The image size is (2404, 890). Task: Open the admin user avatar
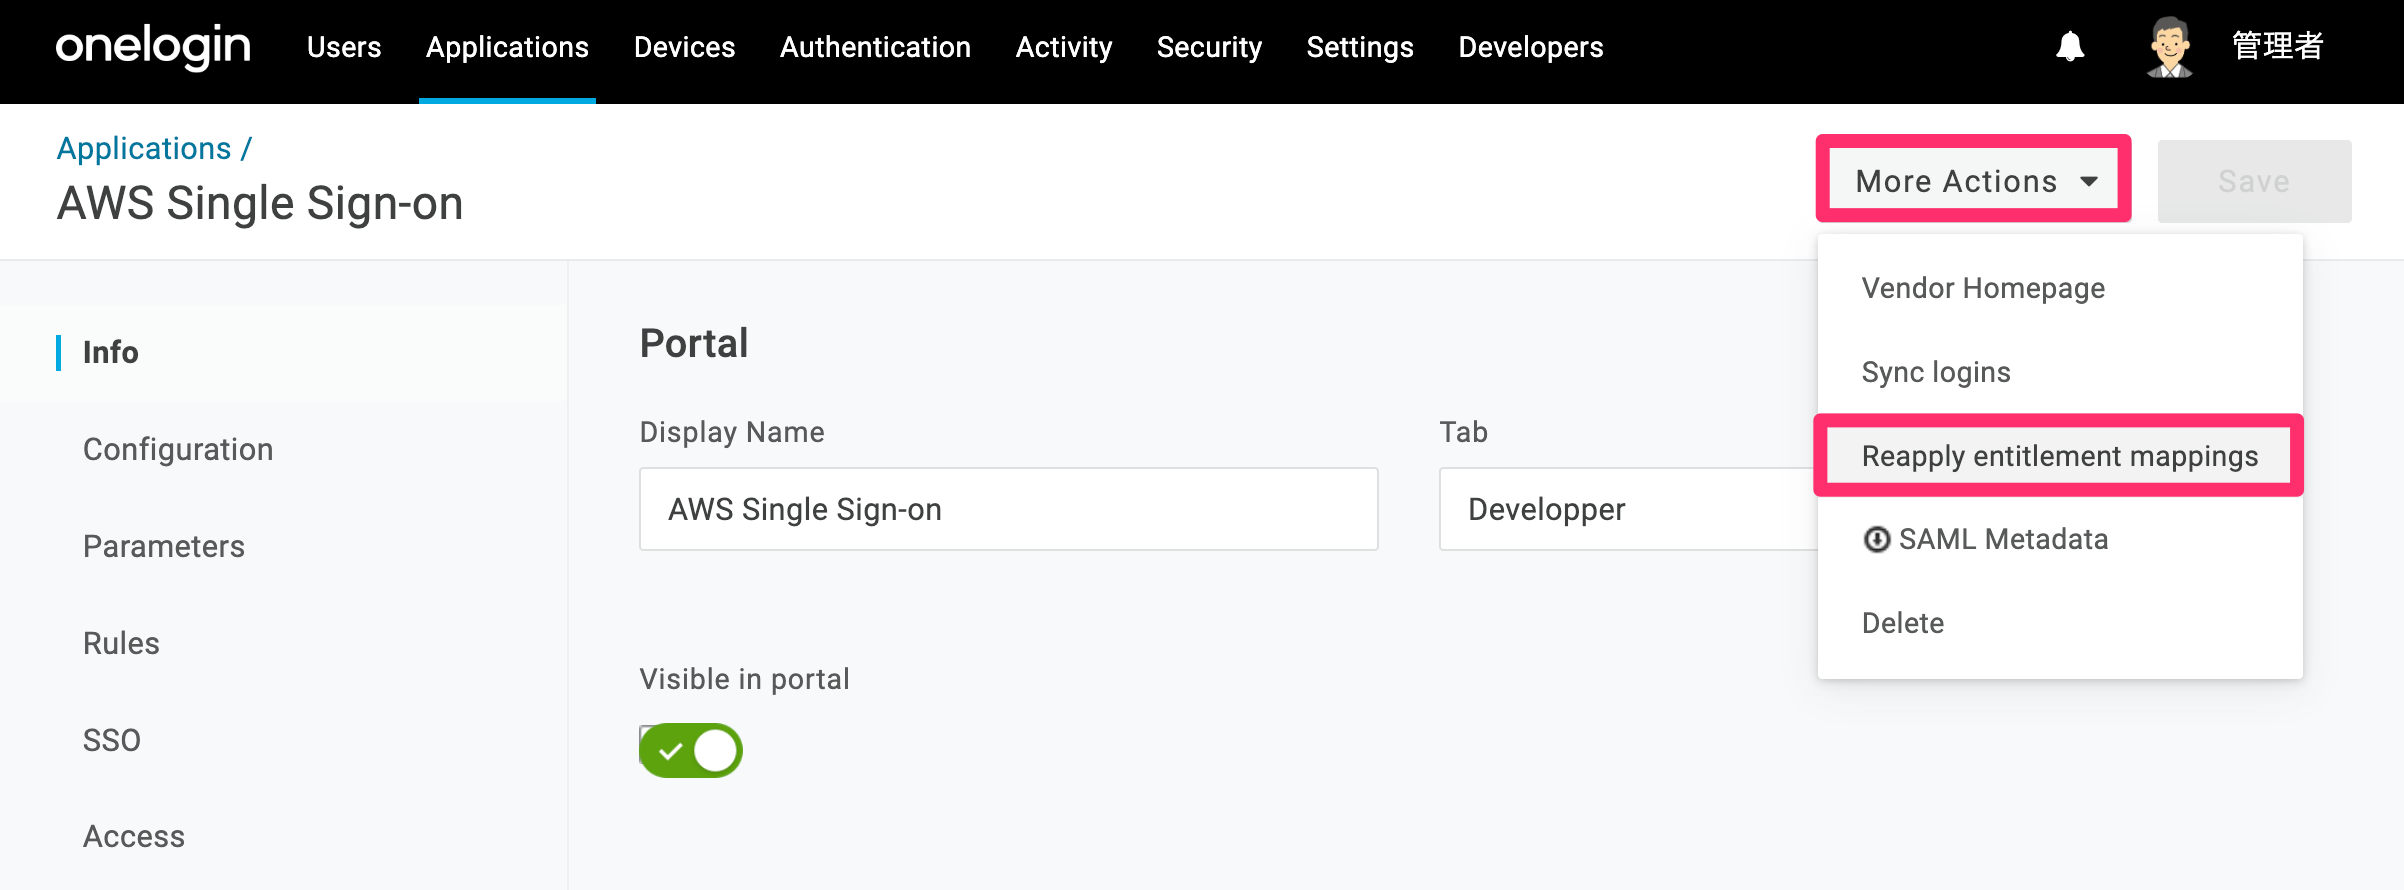(x=2169, y=47)
